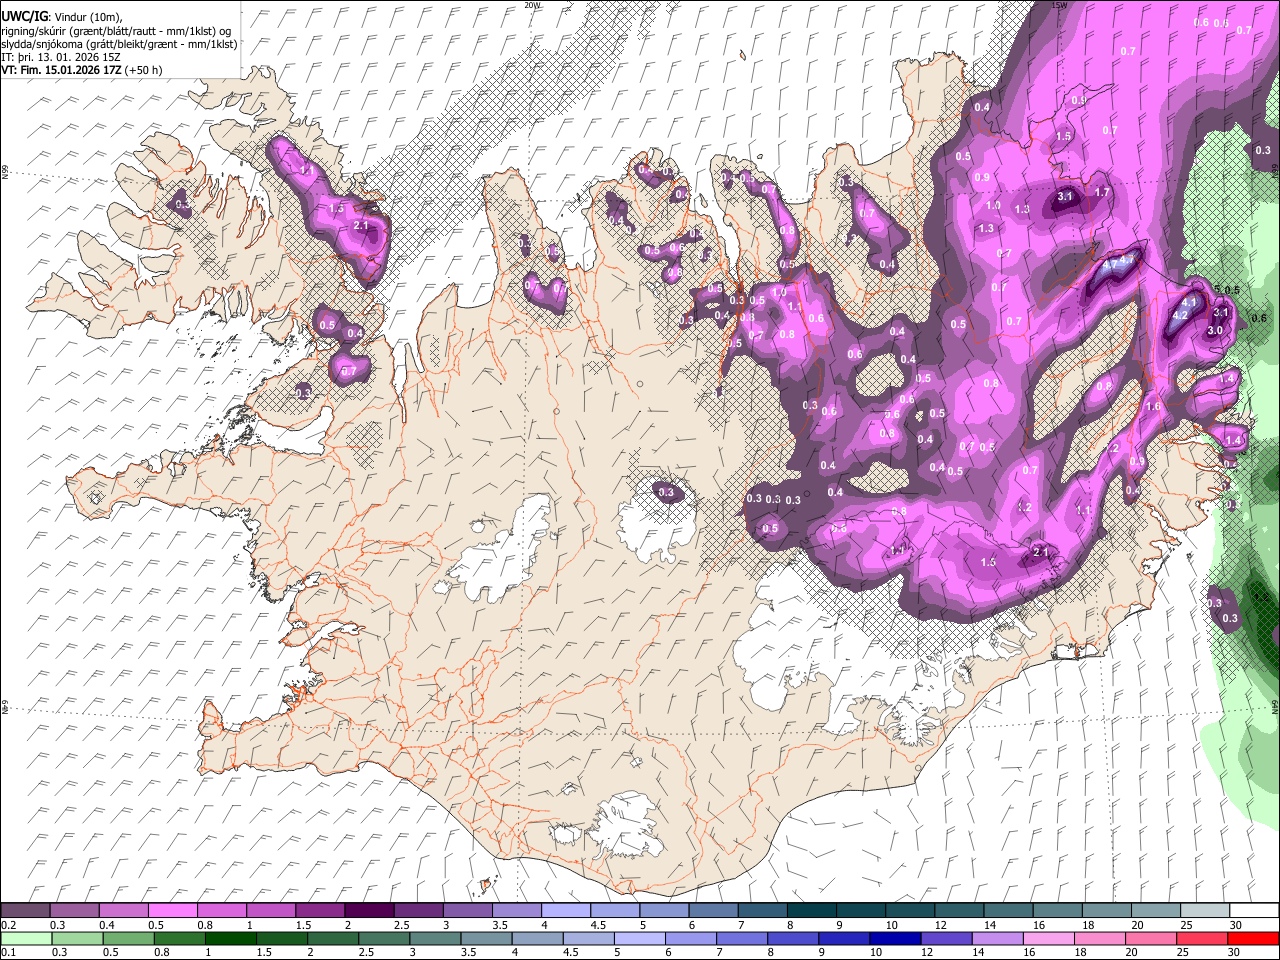
Task: Select the teal-gray 16 swatch, upper legend row
Action: [1056, 910]
